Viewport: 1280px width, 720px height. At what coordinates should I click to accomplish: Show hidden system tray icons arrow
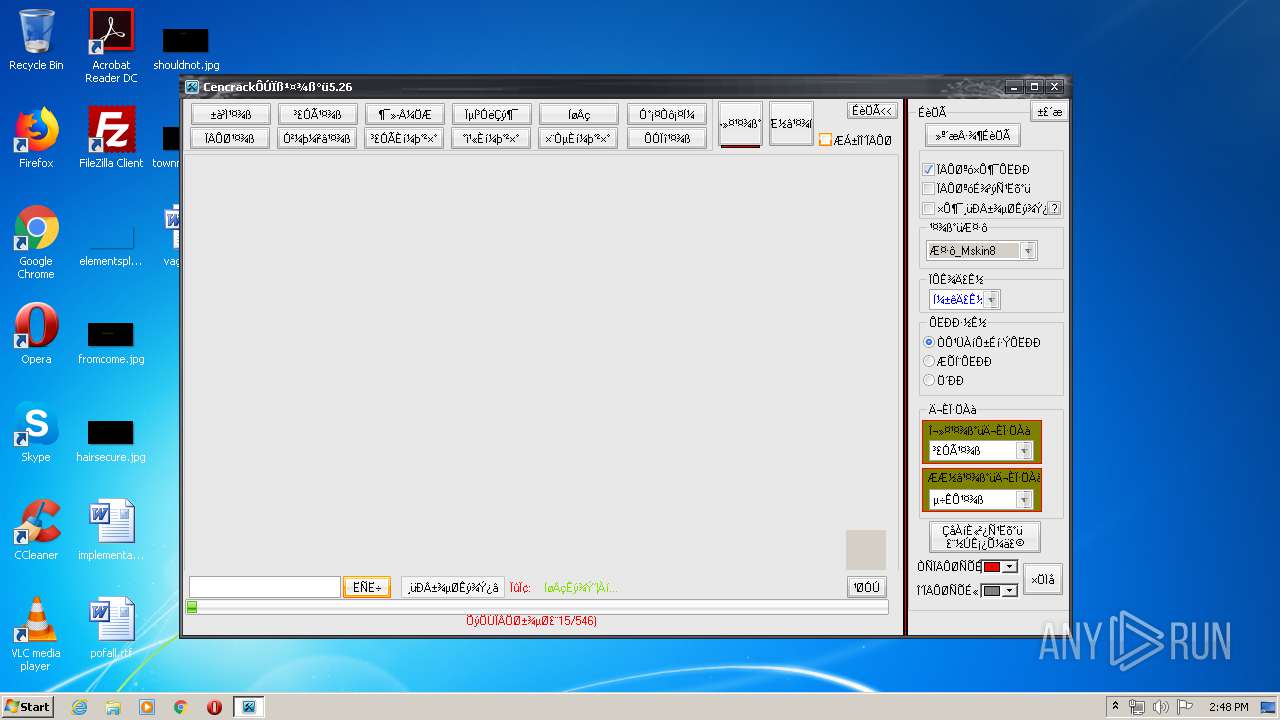point(1115,707)
